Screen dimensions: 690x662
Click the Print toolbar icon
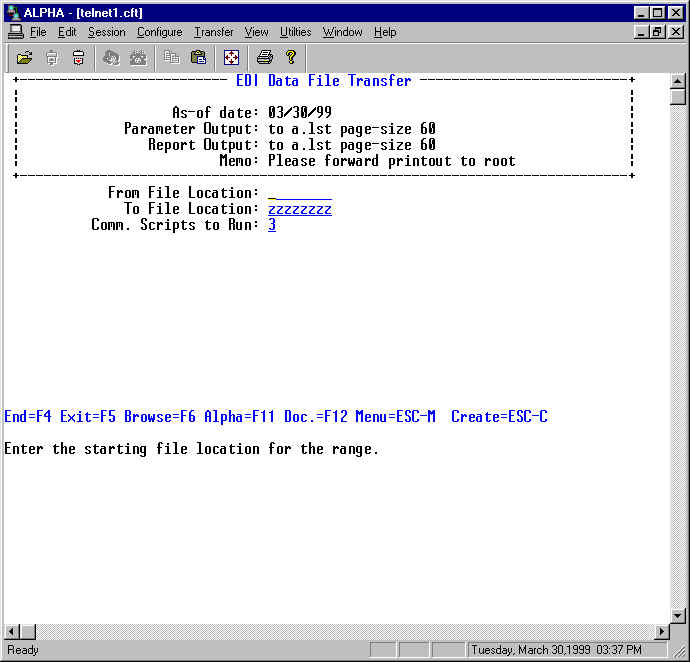click(x=264, y=58)
